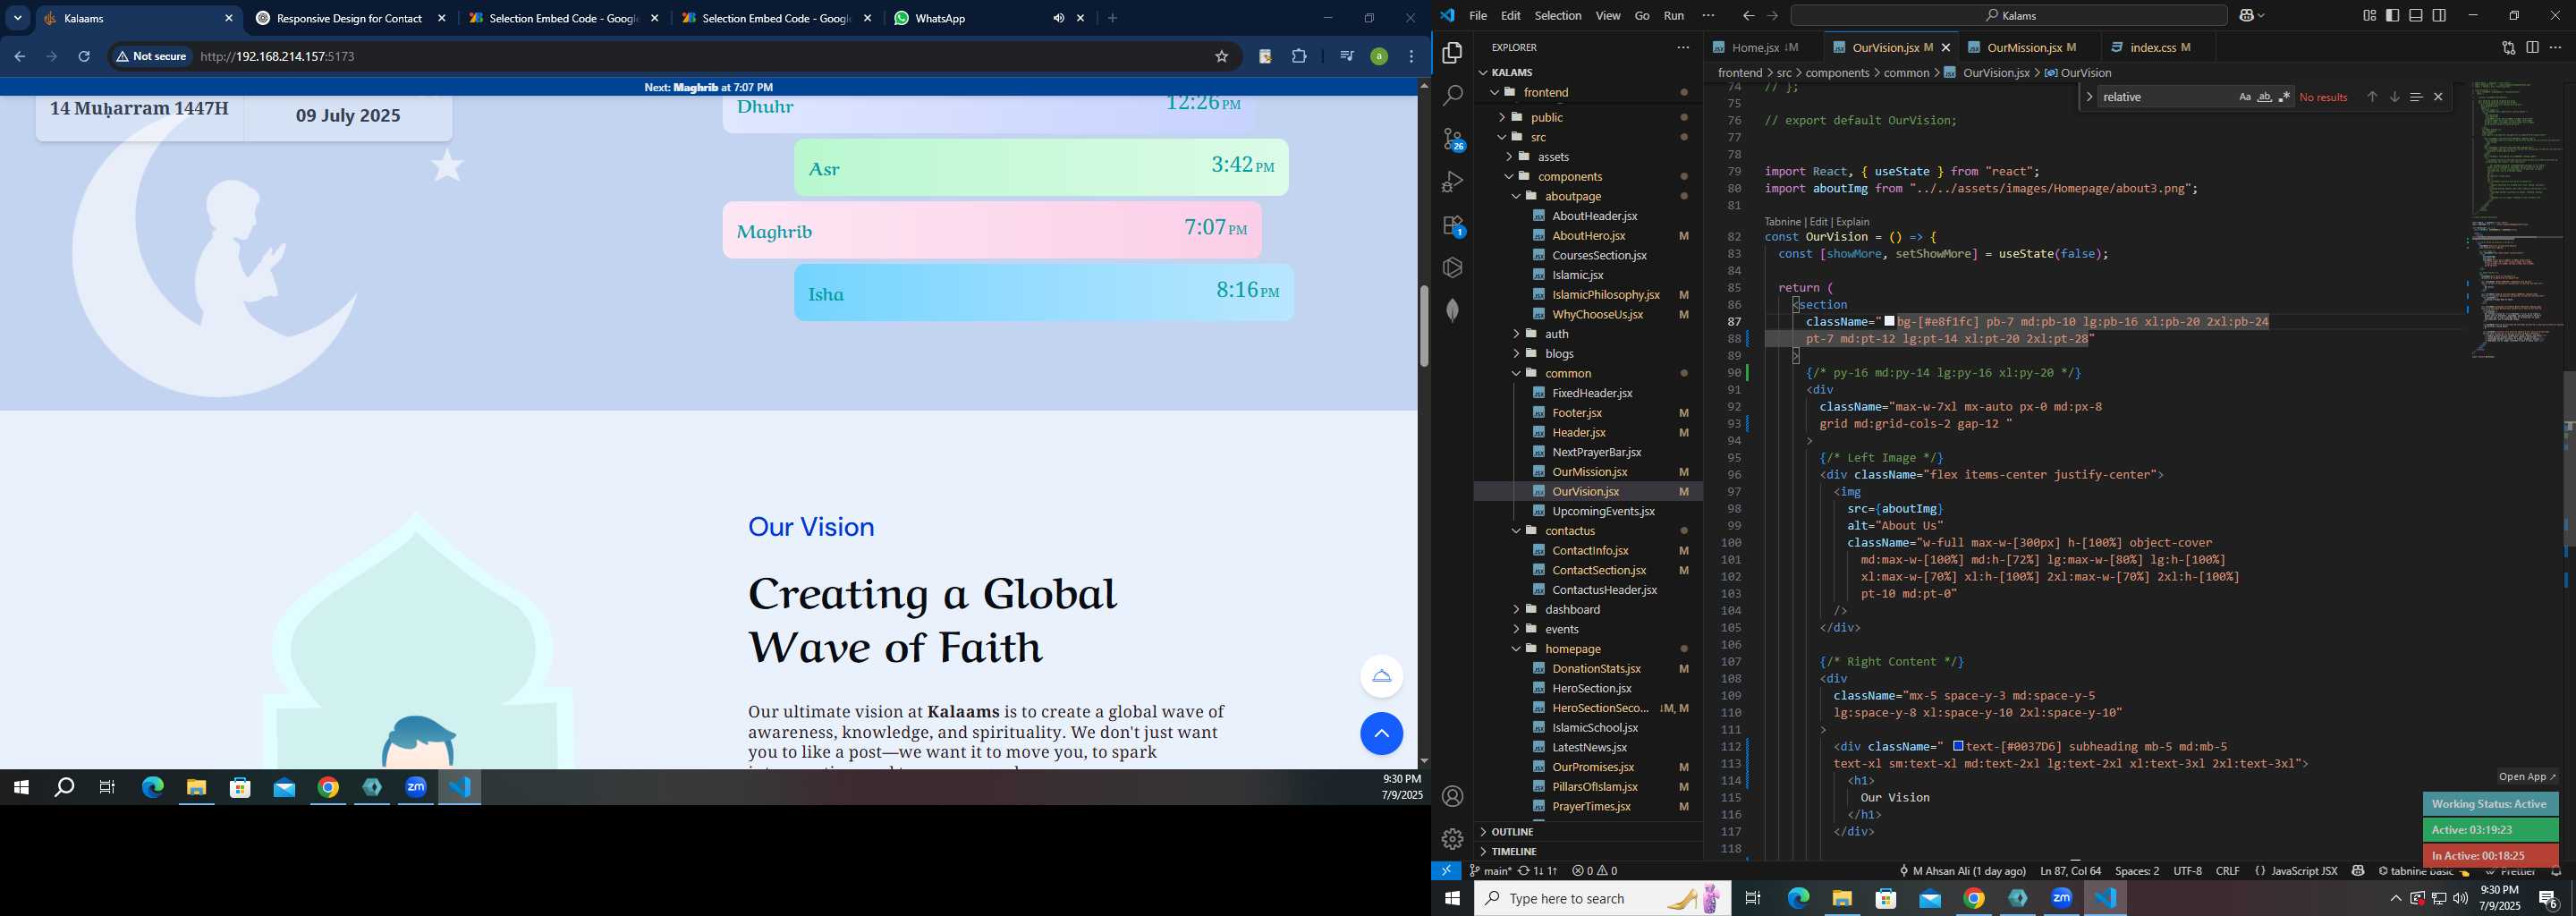Open Explorer panel More Actions ellipsis
The image size is (2576, 916).
click(x=1683, y=47)
